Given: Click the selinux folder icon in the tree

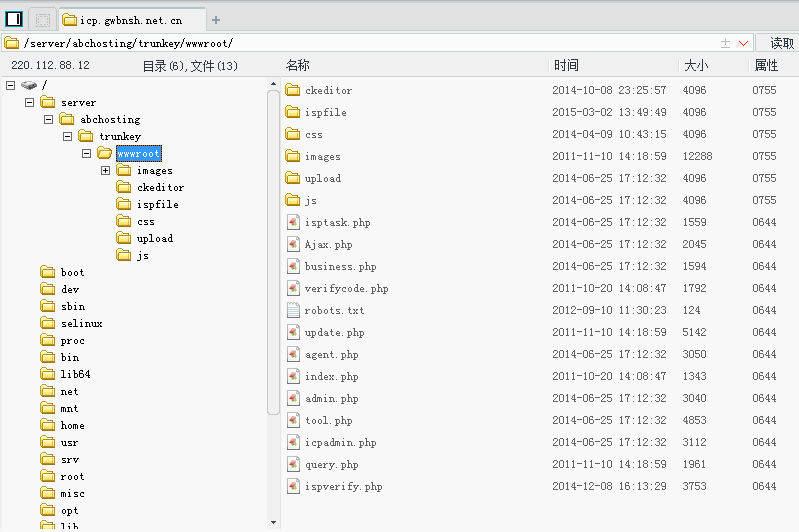Looking at the screenshot, I should pyautogui.click(x=47, y=323).
